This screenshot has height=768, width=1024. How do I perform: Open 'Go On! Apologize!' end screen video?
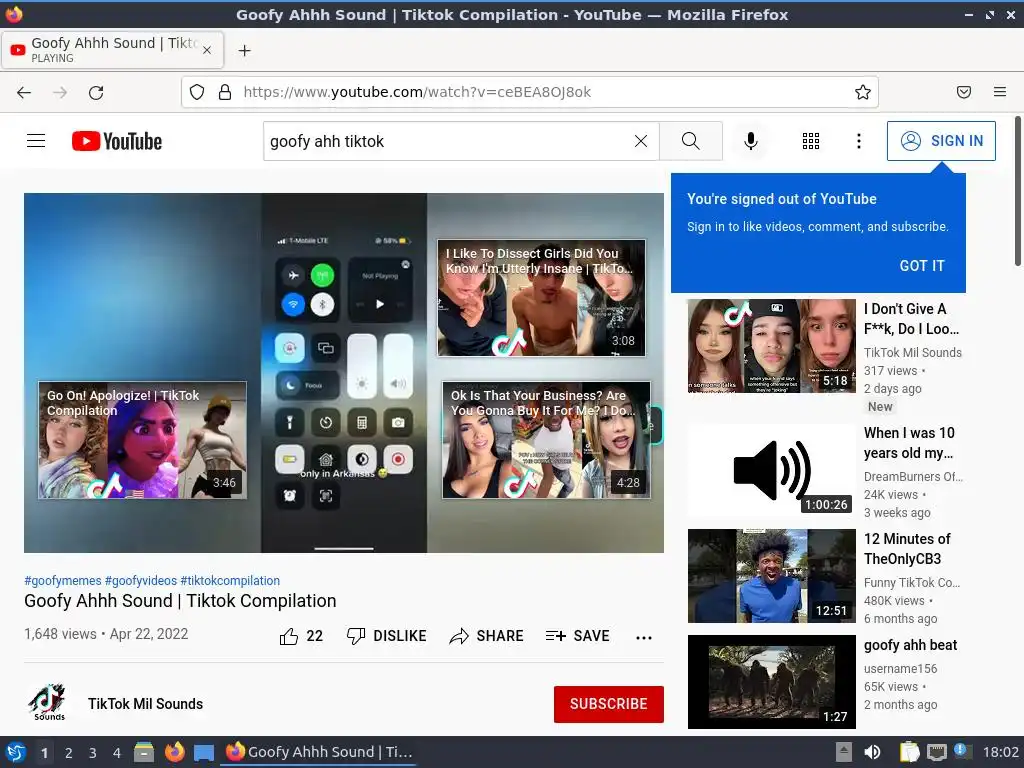[x=142, y=440]
